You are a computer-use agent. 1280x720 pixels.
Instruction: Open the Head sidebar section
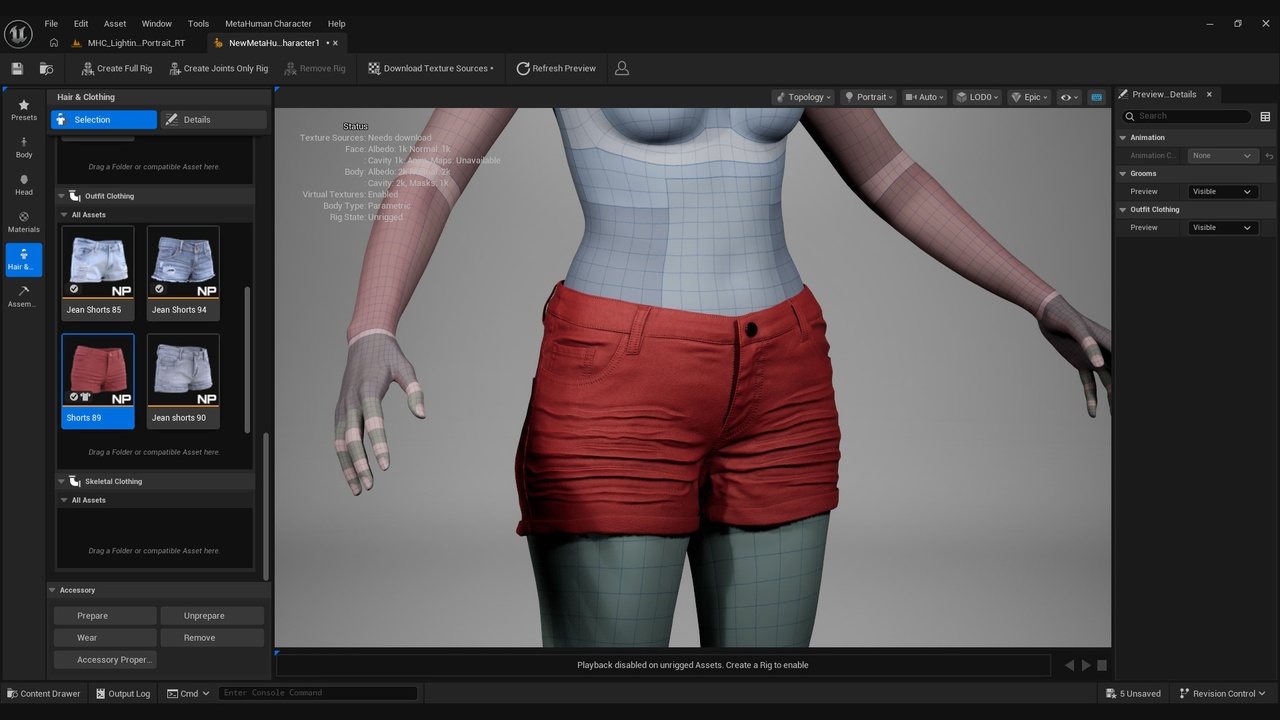point(24,185)
